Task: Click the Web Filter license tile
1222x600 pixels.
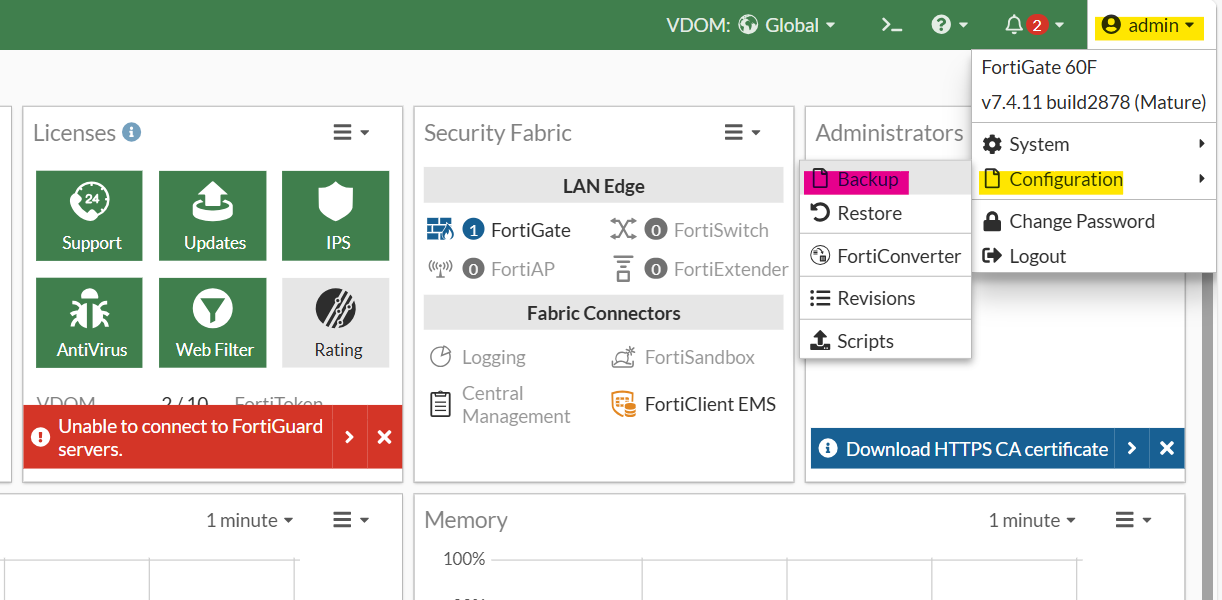Action: click(213, 323)
